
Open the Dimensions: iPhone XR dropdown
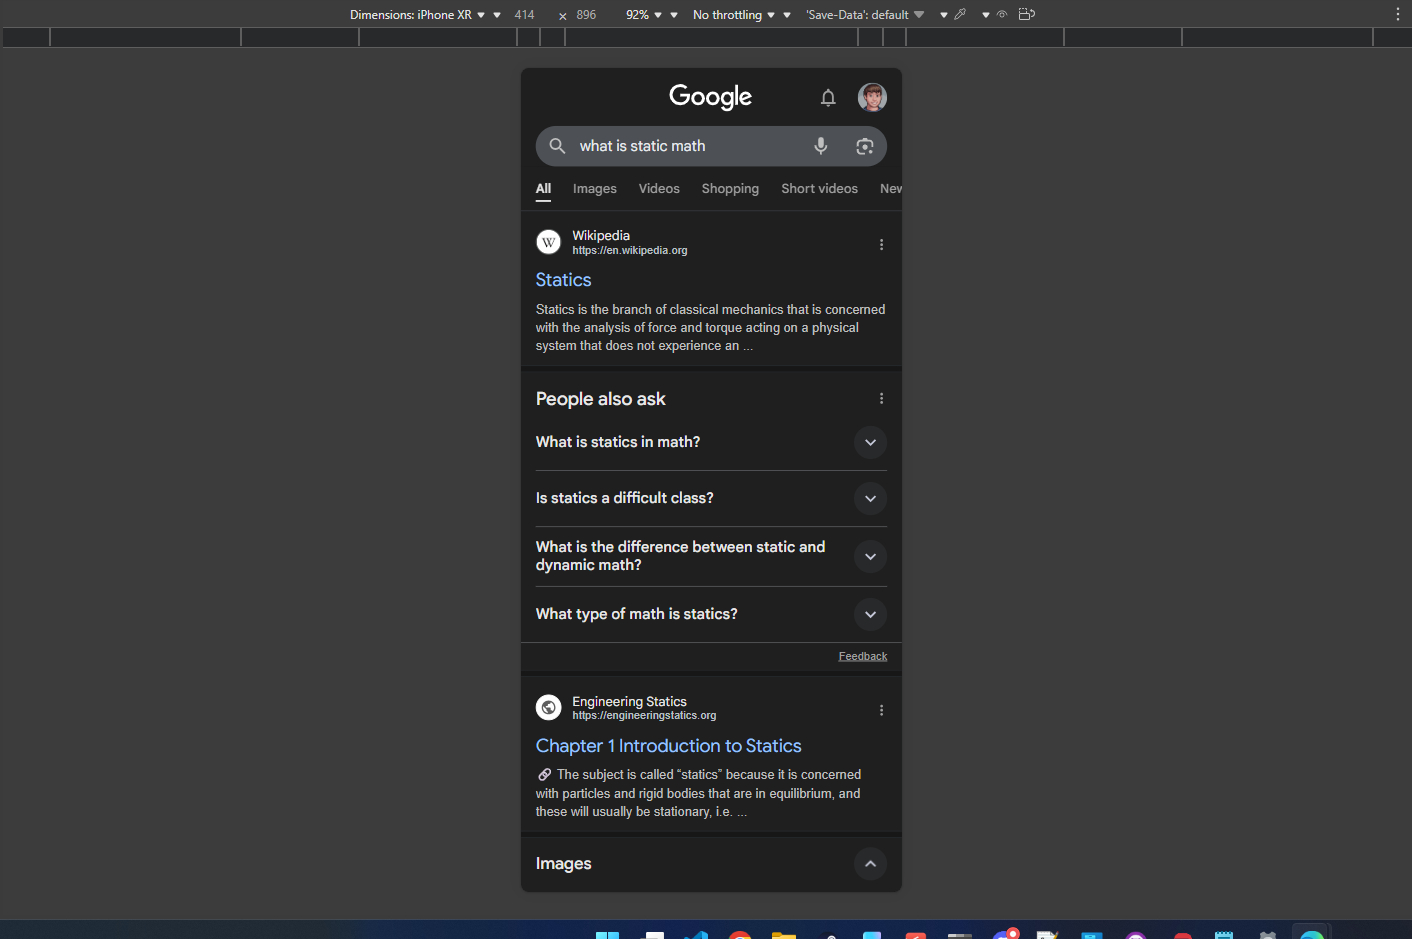[x=417, y=15]
